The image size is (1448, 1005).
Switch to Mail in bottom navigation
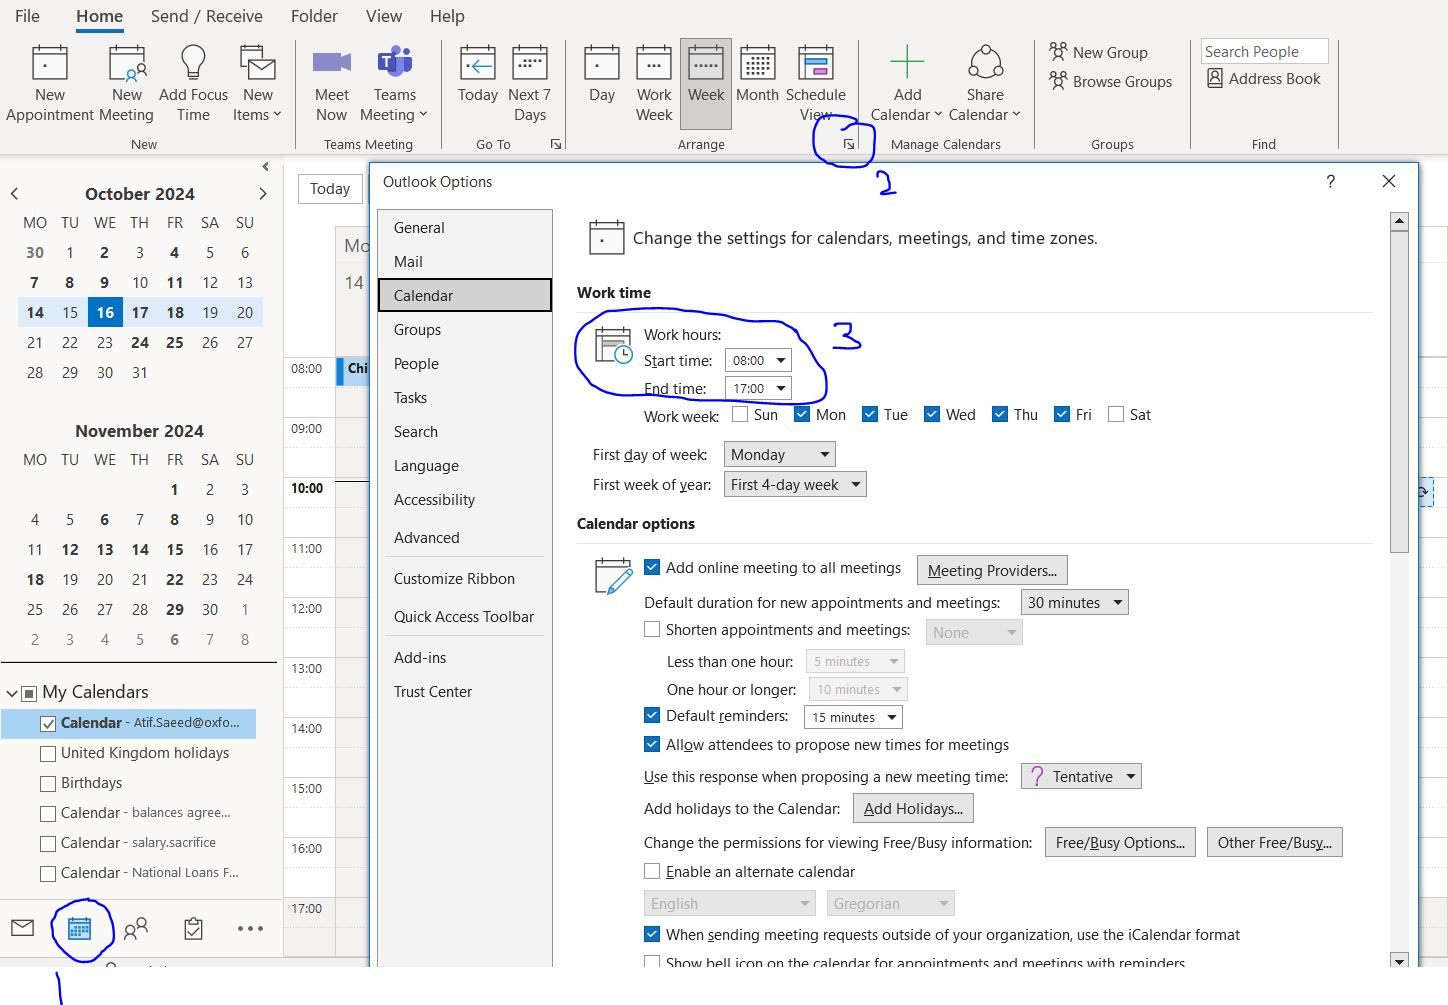click(x=22, y=928)
